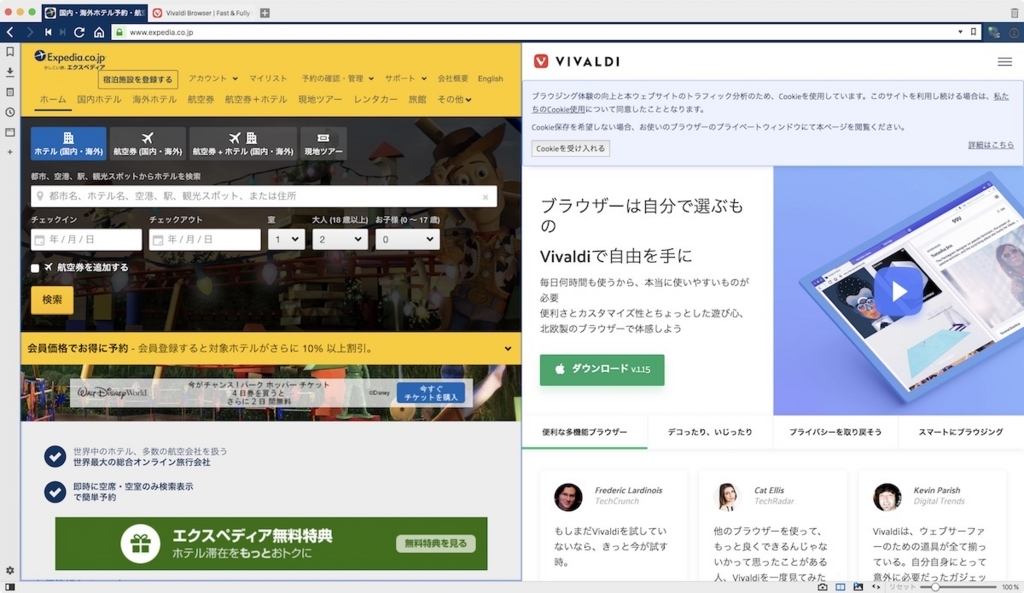1024x593 pixels.
Task: Open the room (室) count dropdown
Action: coord(285,239)
